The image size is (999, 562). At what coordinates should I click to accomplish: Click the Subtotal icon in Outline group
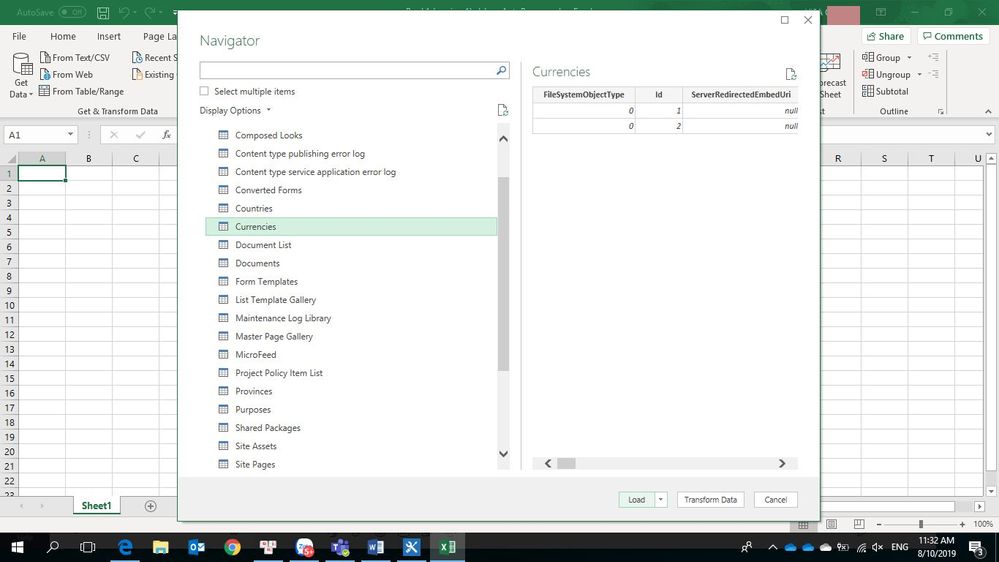[x=868, y=91]
